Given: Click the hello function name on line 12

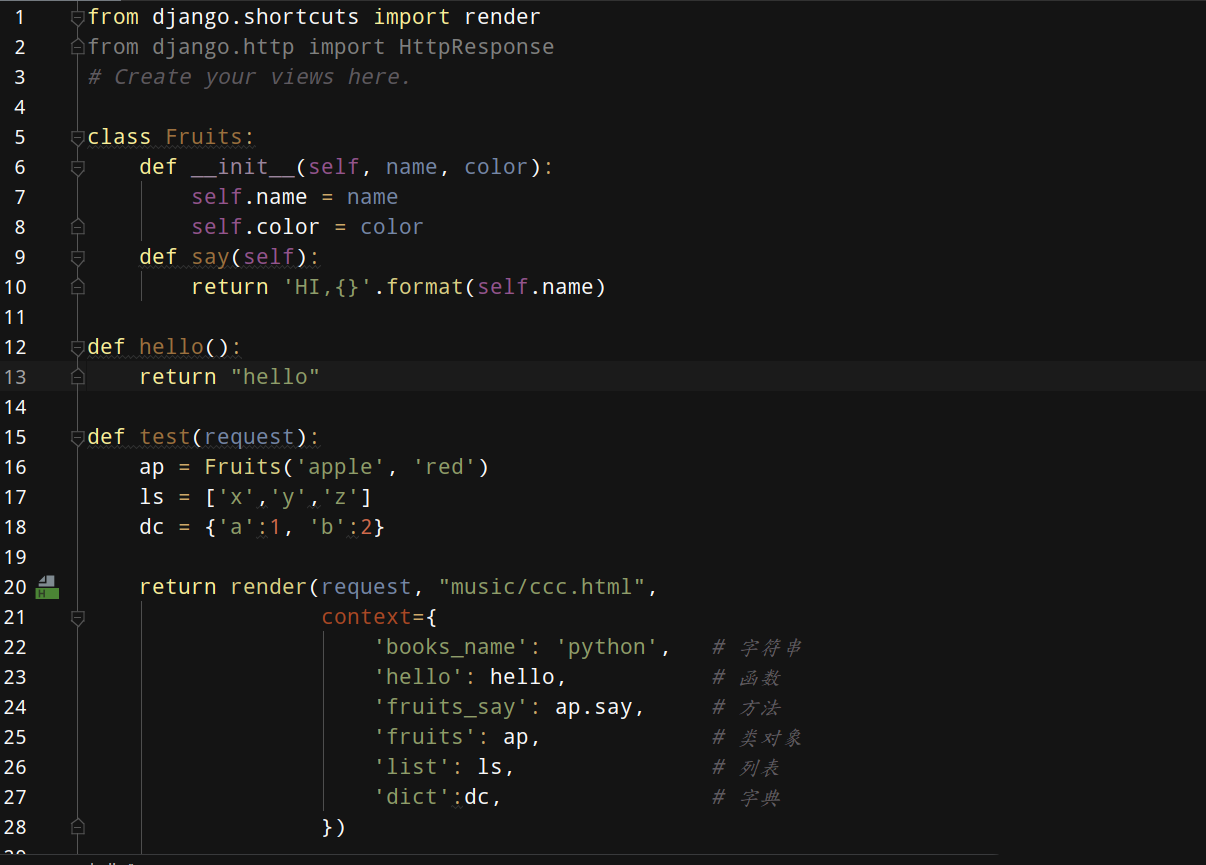Looking at the screenshot, I should click(x=171, y=346).
